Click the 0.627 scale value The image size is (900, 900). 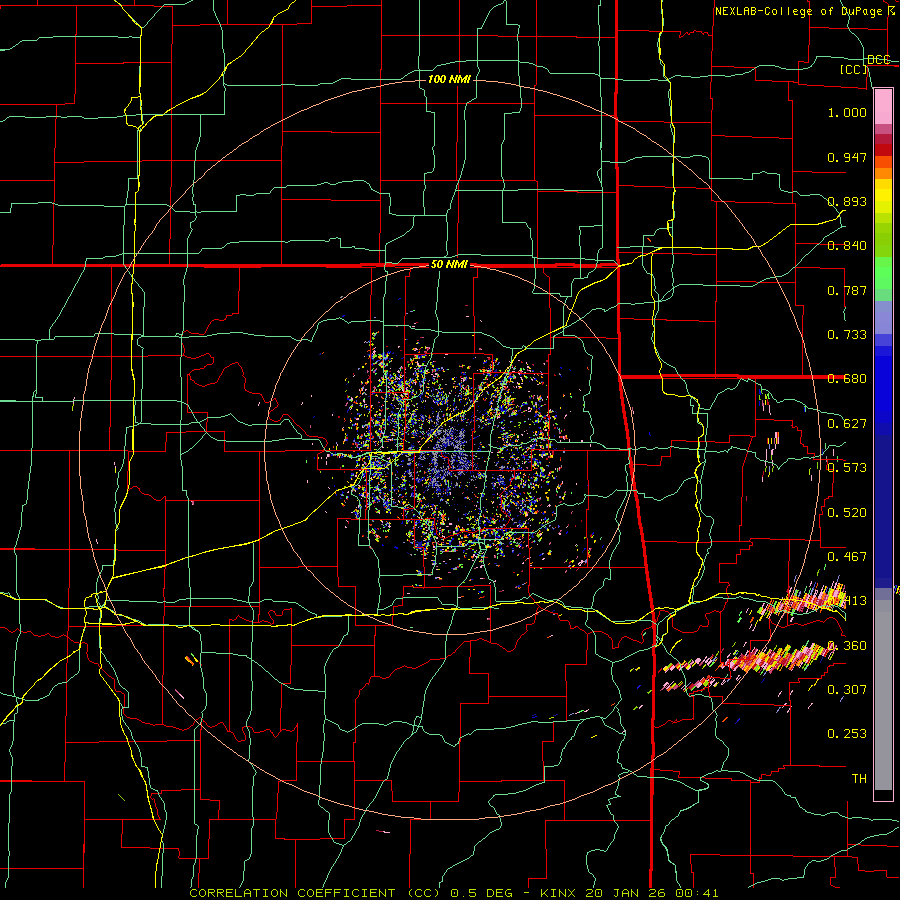(847, 424)
